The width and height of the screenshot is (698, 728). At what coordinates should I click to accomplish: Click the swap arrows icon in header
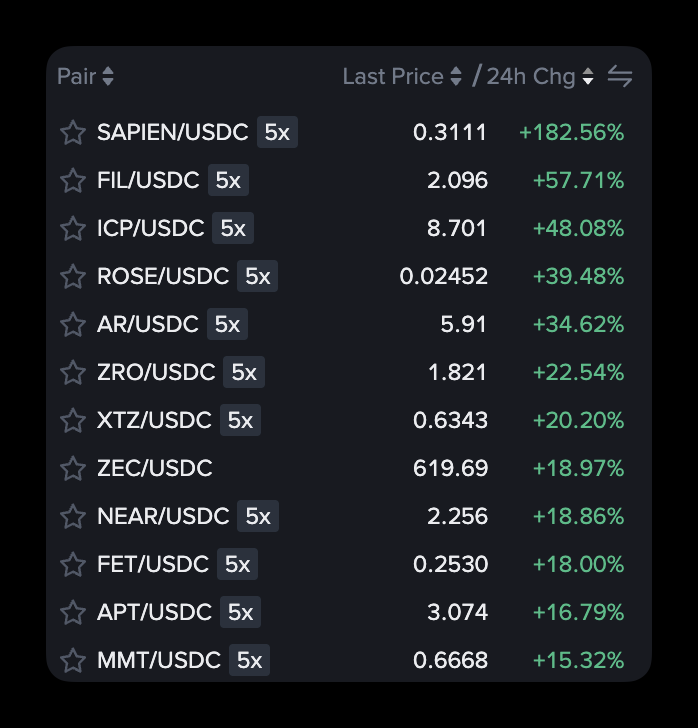[620, 77]
